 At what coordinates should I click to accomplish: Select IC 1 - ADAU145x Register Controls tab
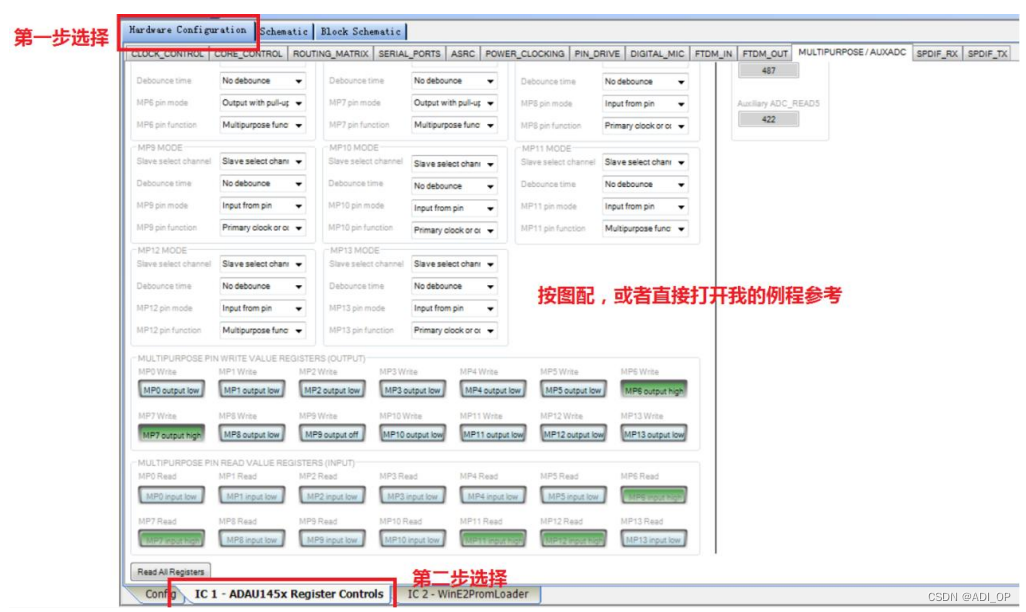(x=289, y=594)
